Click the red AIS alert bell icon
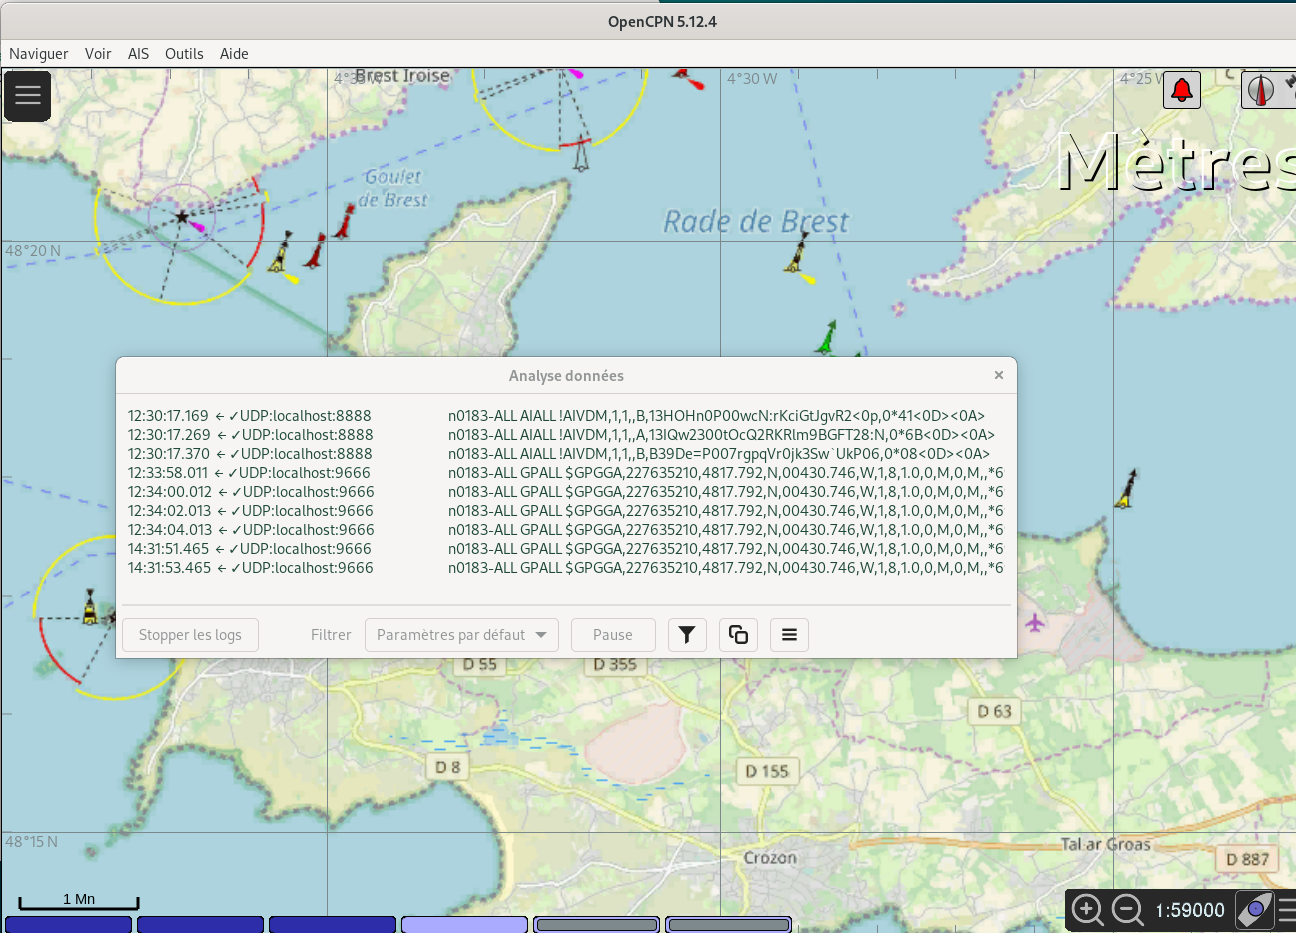 coord(1181,89)
